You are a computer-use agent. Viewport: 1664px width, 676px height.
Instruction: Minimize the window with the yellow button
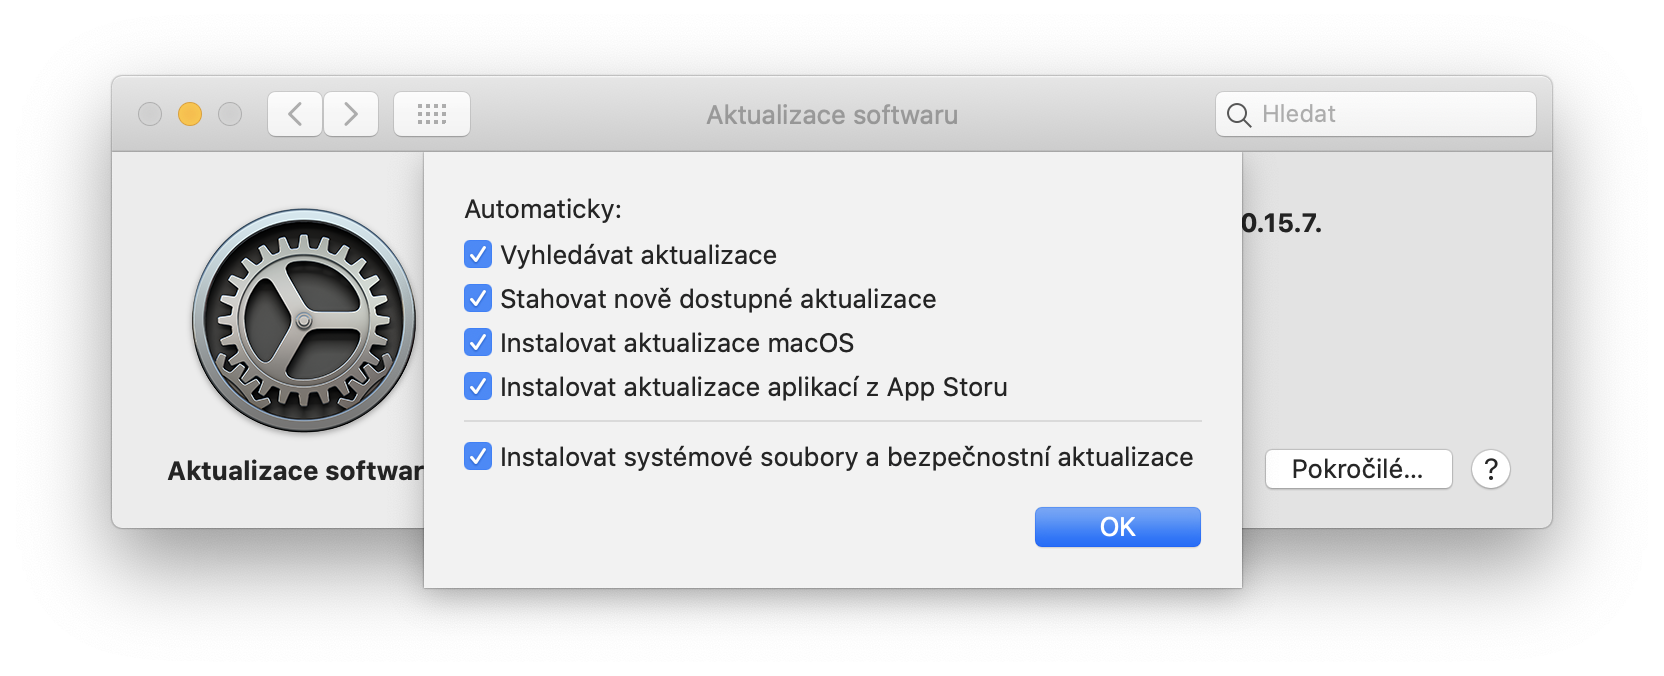[x=190, y=114]
